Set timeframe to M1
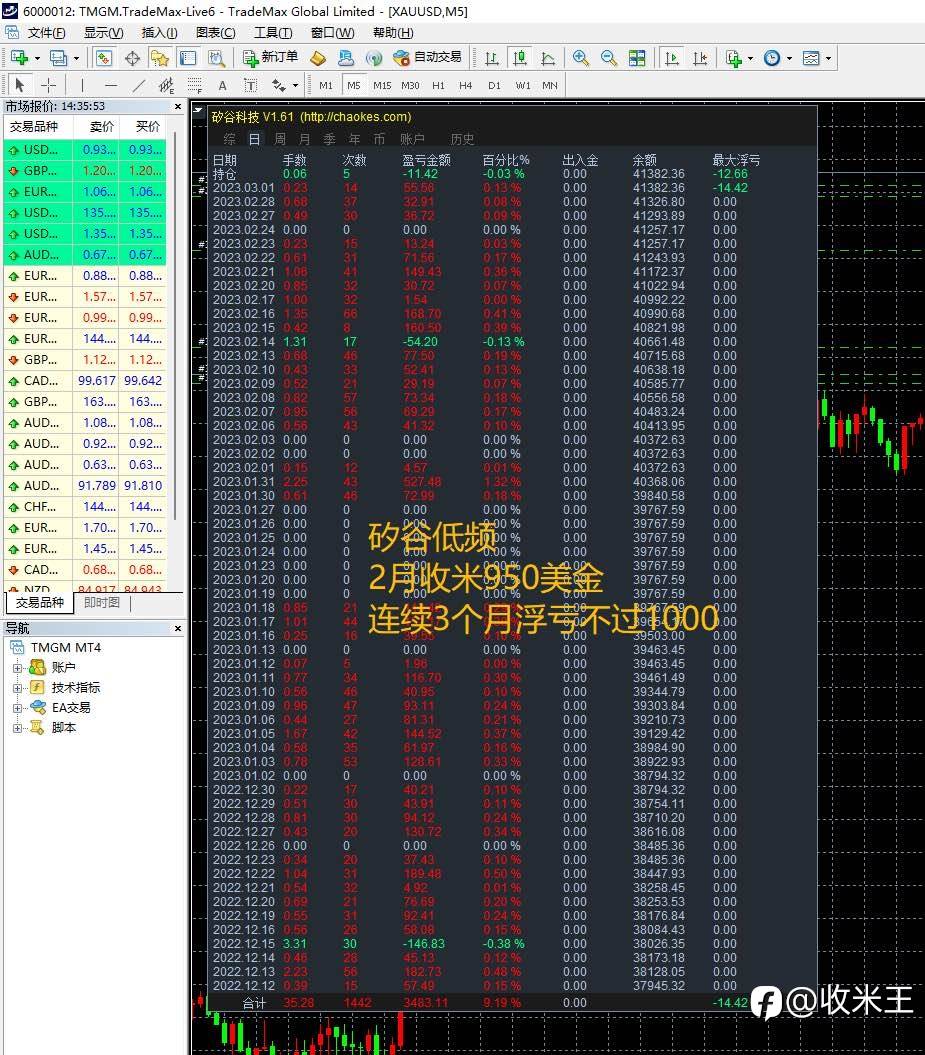Image resolution: width=925 pixels, height=1055 pixels. pos(326,85)
